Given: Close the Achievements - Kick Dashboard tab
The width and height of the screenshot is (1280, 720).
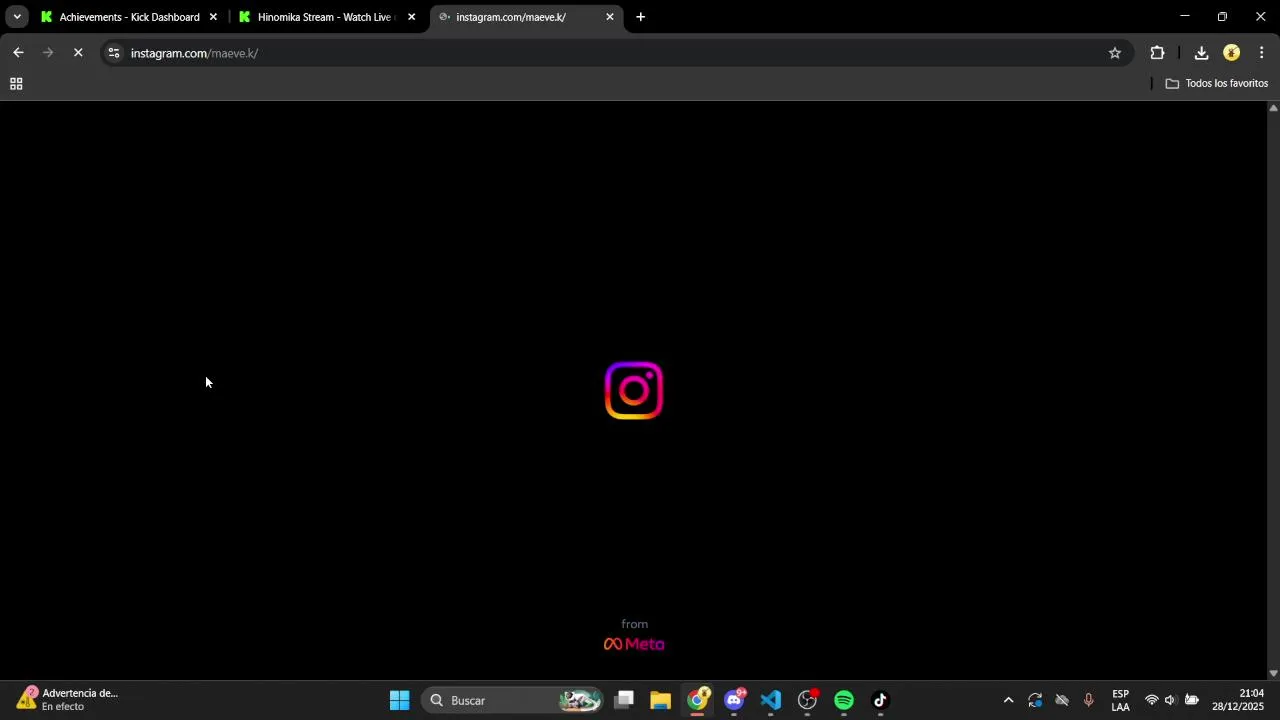Looking at the screenshot, I should point(213,17).
